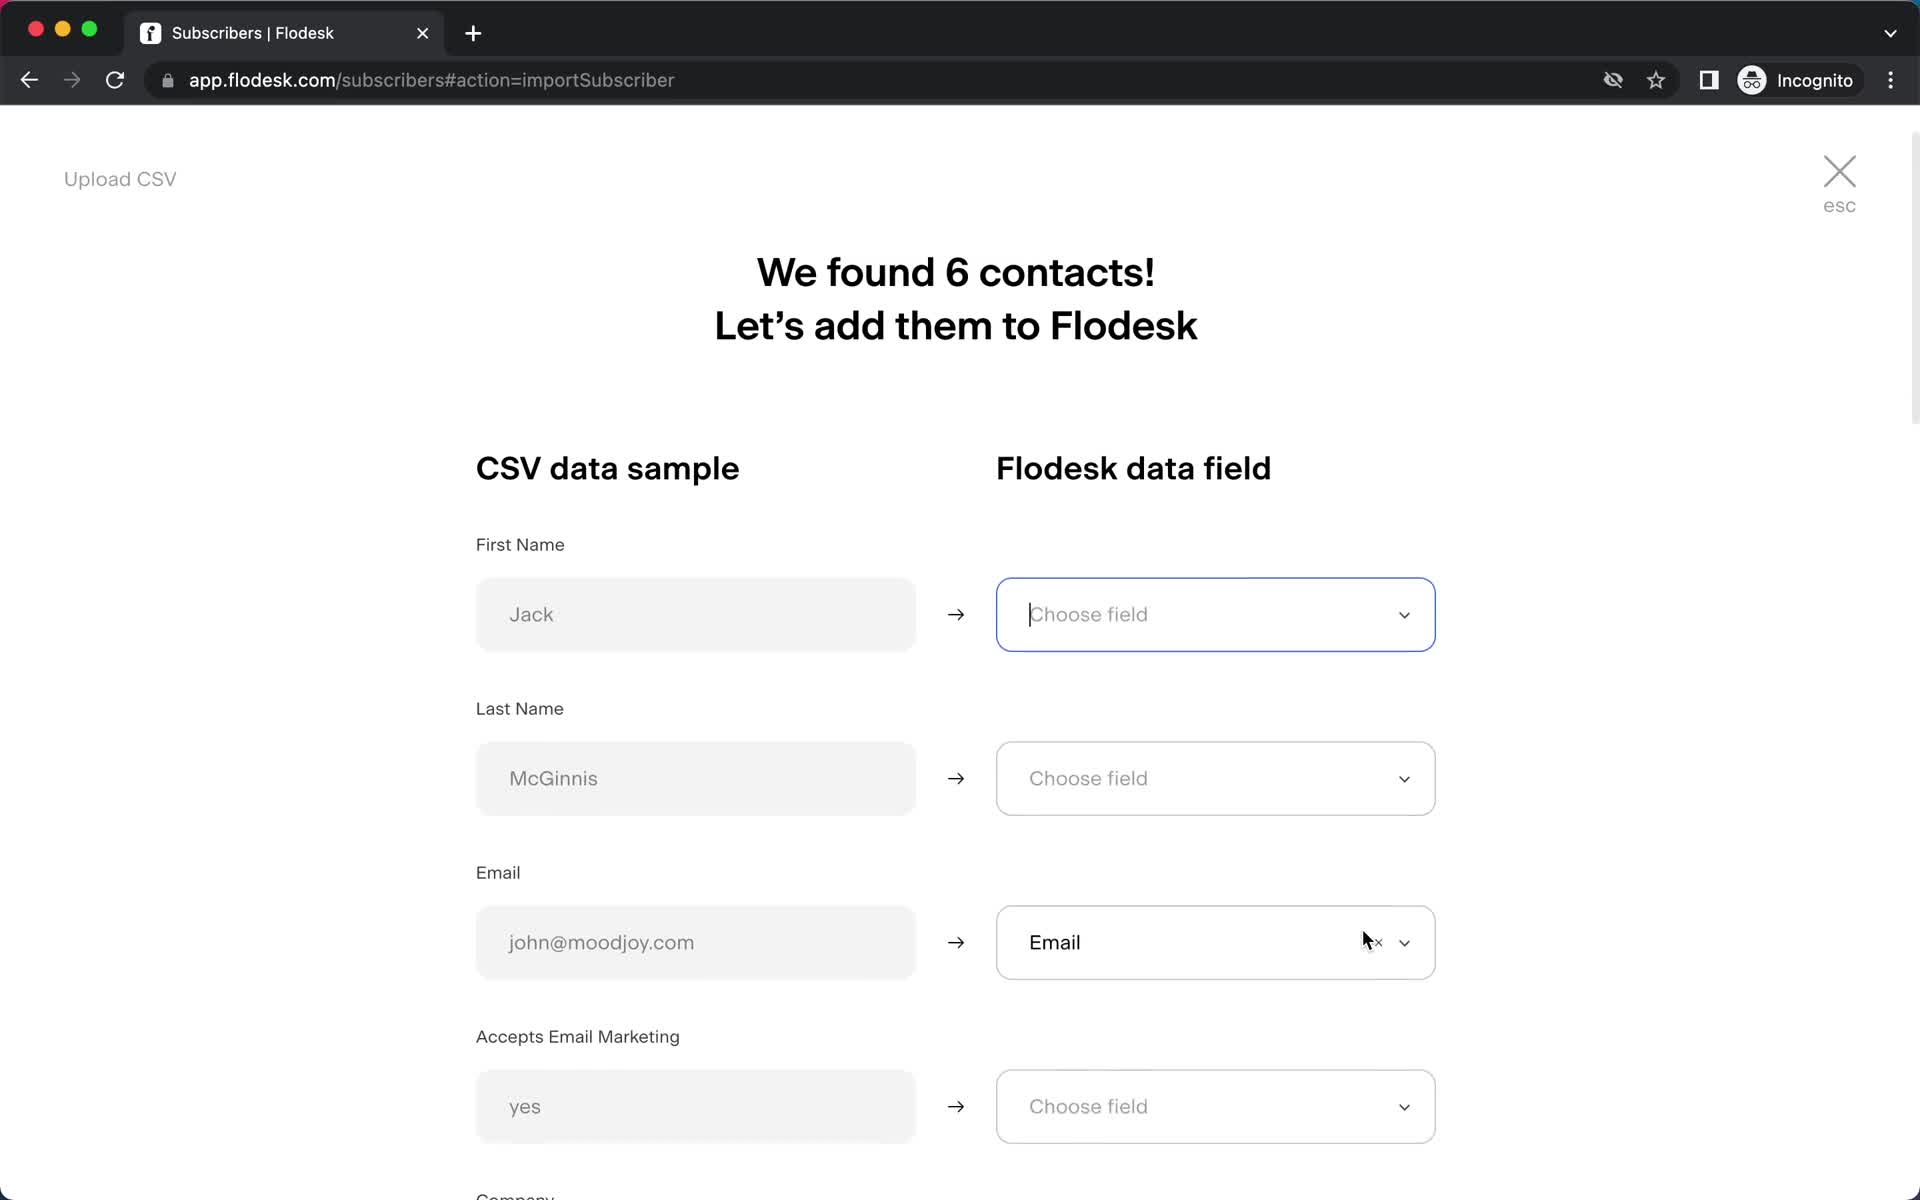Viewport: 1920px width, 1200px height.
Task: Click the Incognito profile icon
Action: pyautogui.click(x=1751, y=80)
